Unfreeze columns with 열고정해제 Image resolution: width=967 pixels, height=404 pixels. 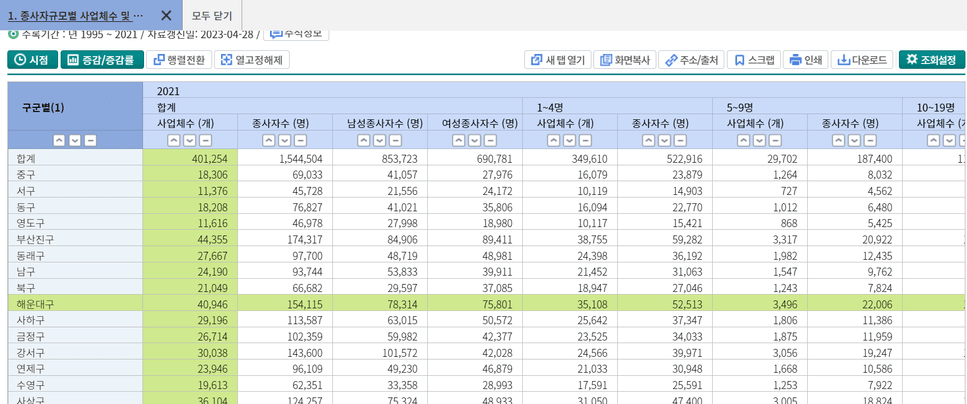pyautogui.click(x=252, y=60)
